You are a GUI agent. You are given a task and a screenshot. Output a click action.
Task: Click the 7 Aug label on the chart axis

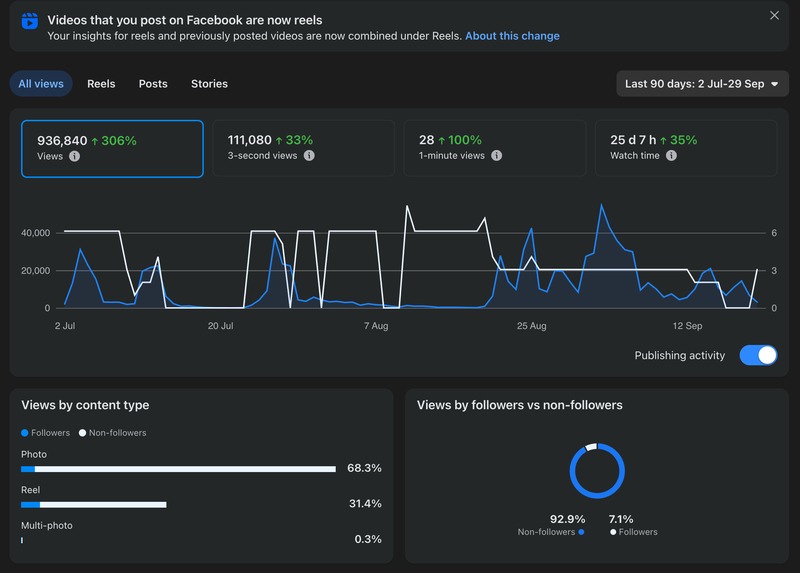click(x=376, y=326)
